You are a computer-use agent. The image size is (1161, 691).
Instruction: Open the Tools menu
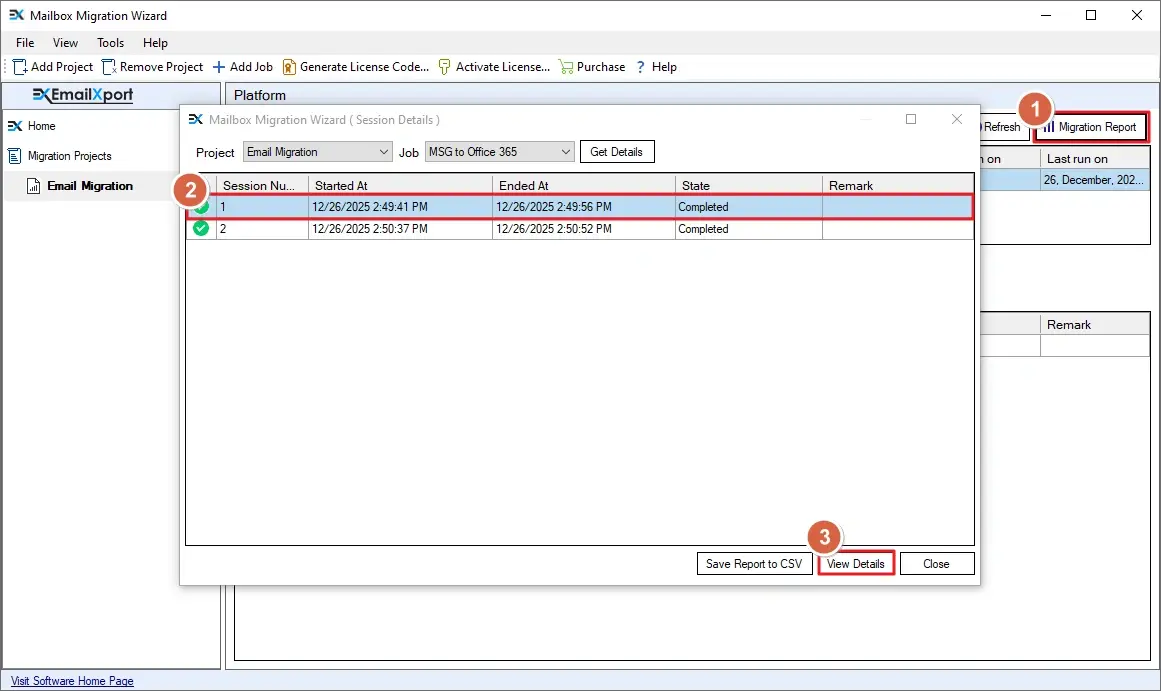click(110, 43)
